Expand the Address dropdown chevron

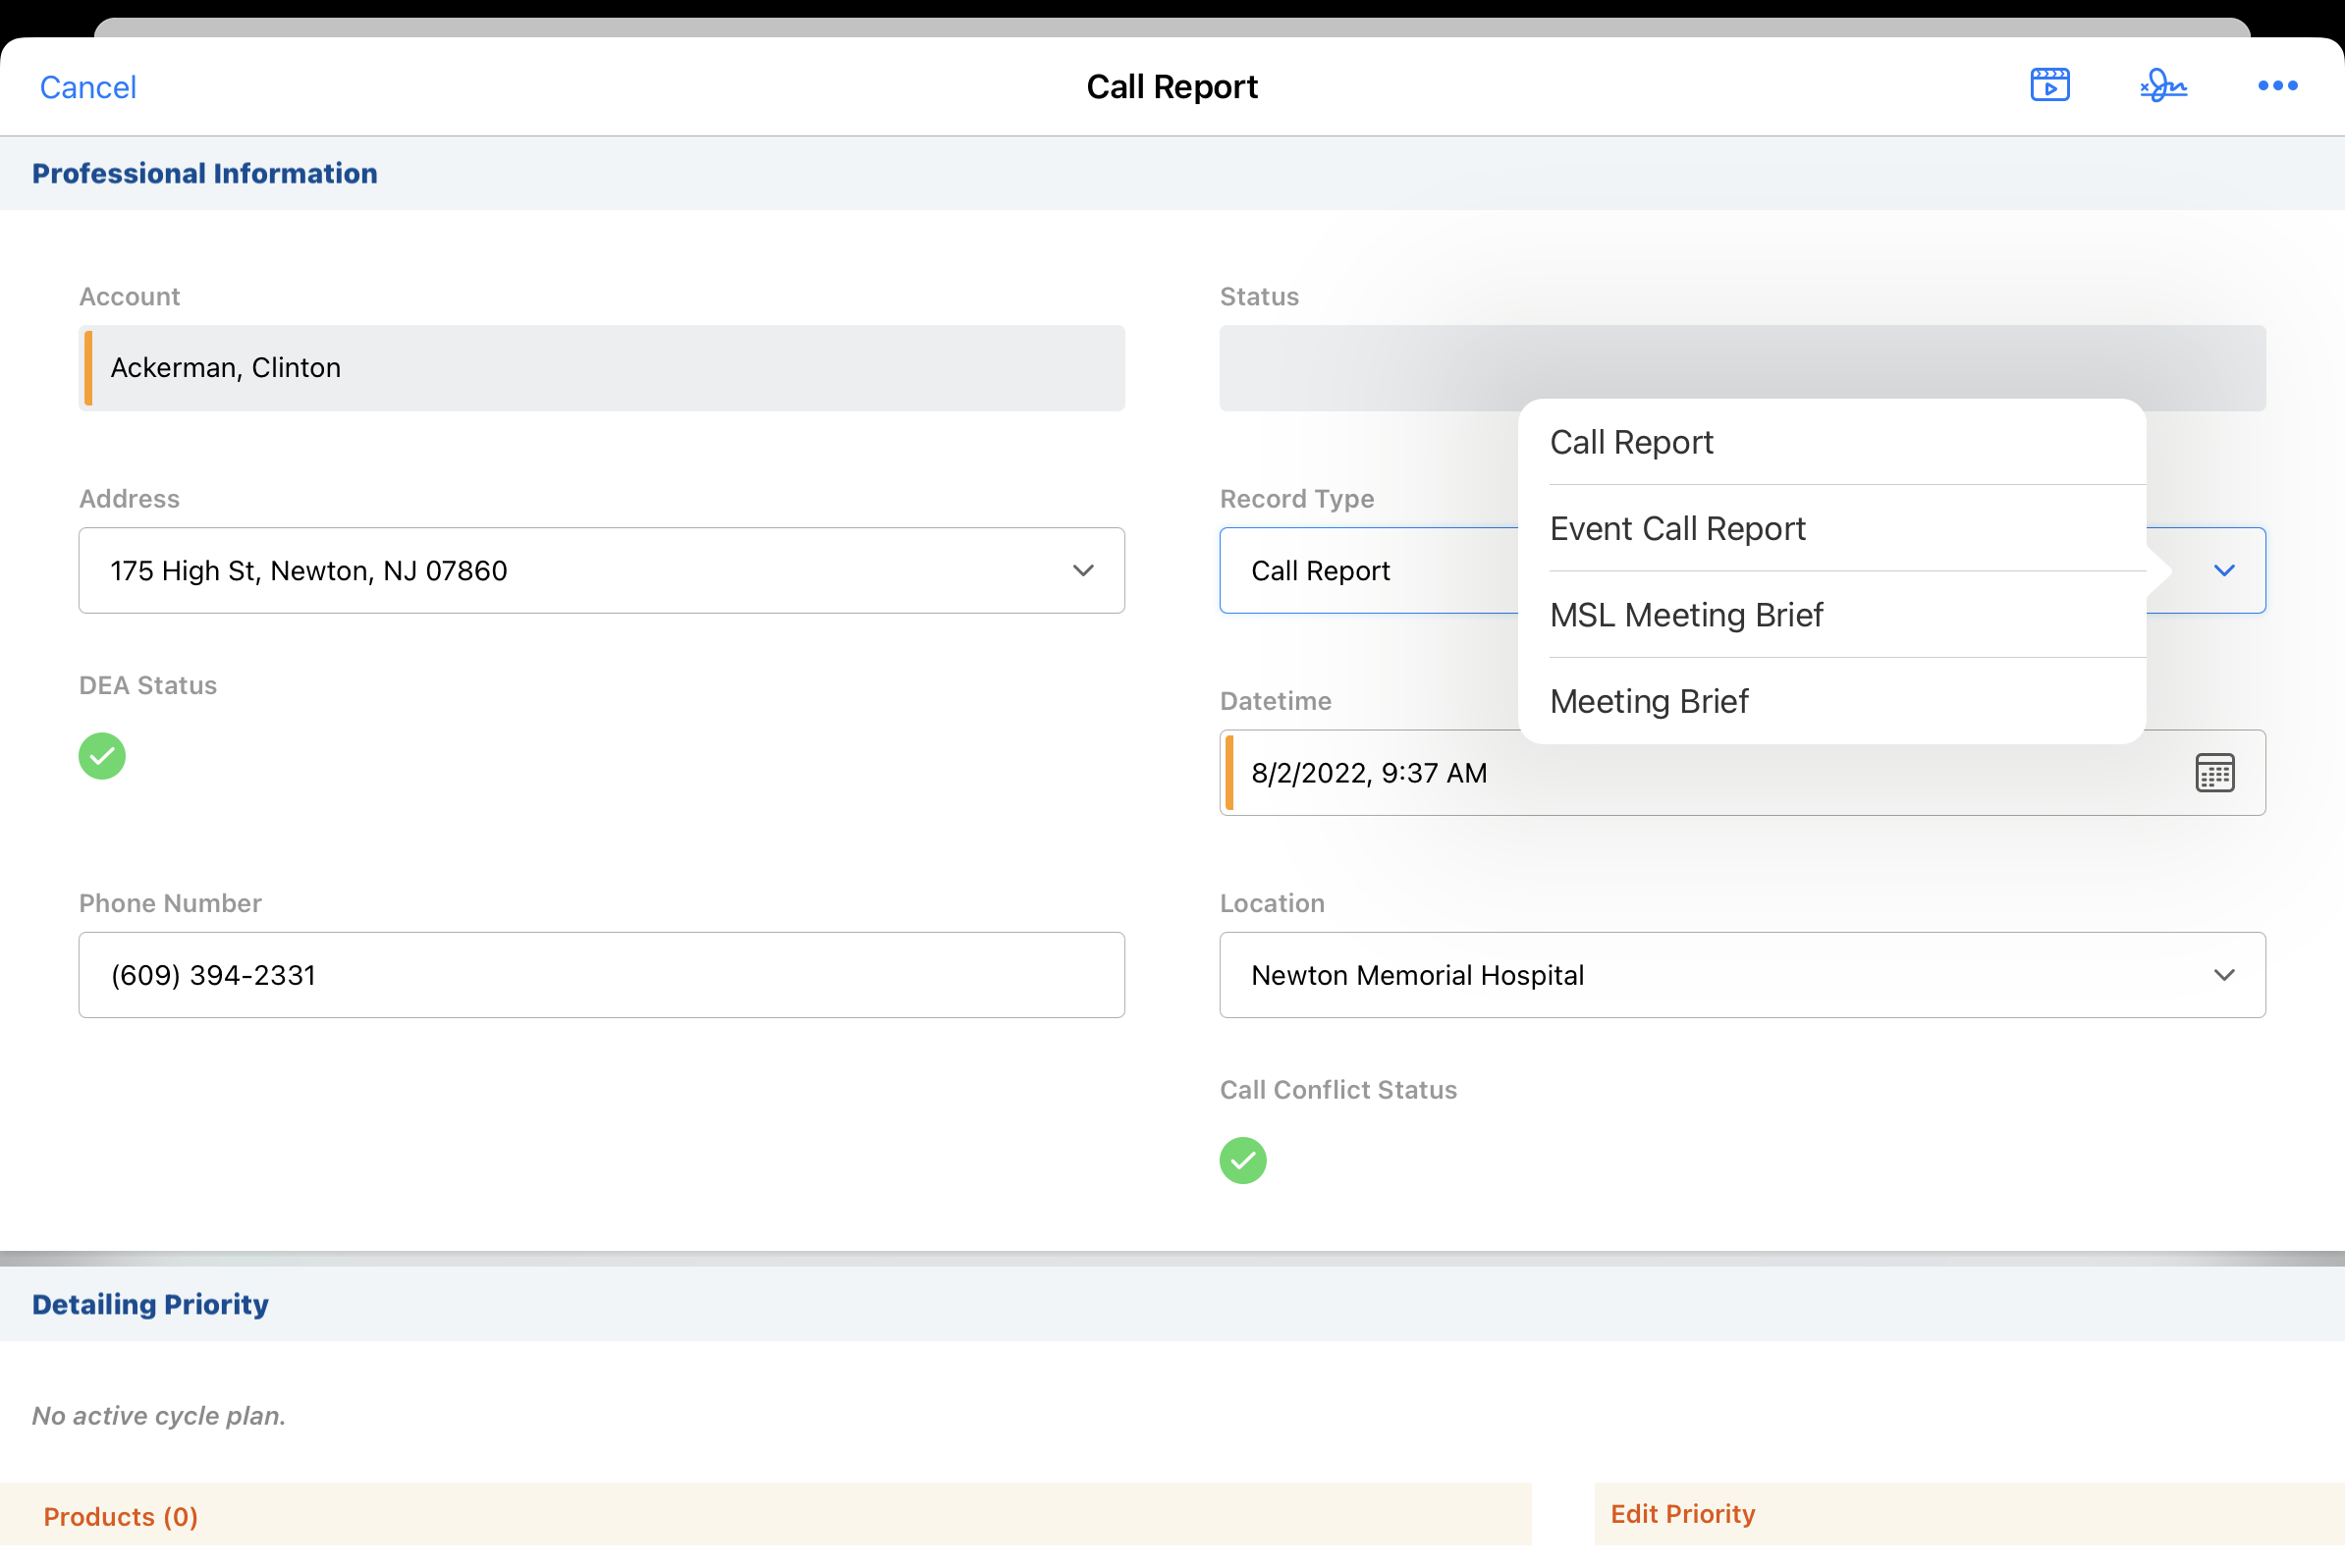click(x=1083, y=570)
